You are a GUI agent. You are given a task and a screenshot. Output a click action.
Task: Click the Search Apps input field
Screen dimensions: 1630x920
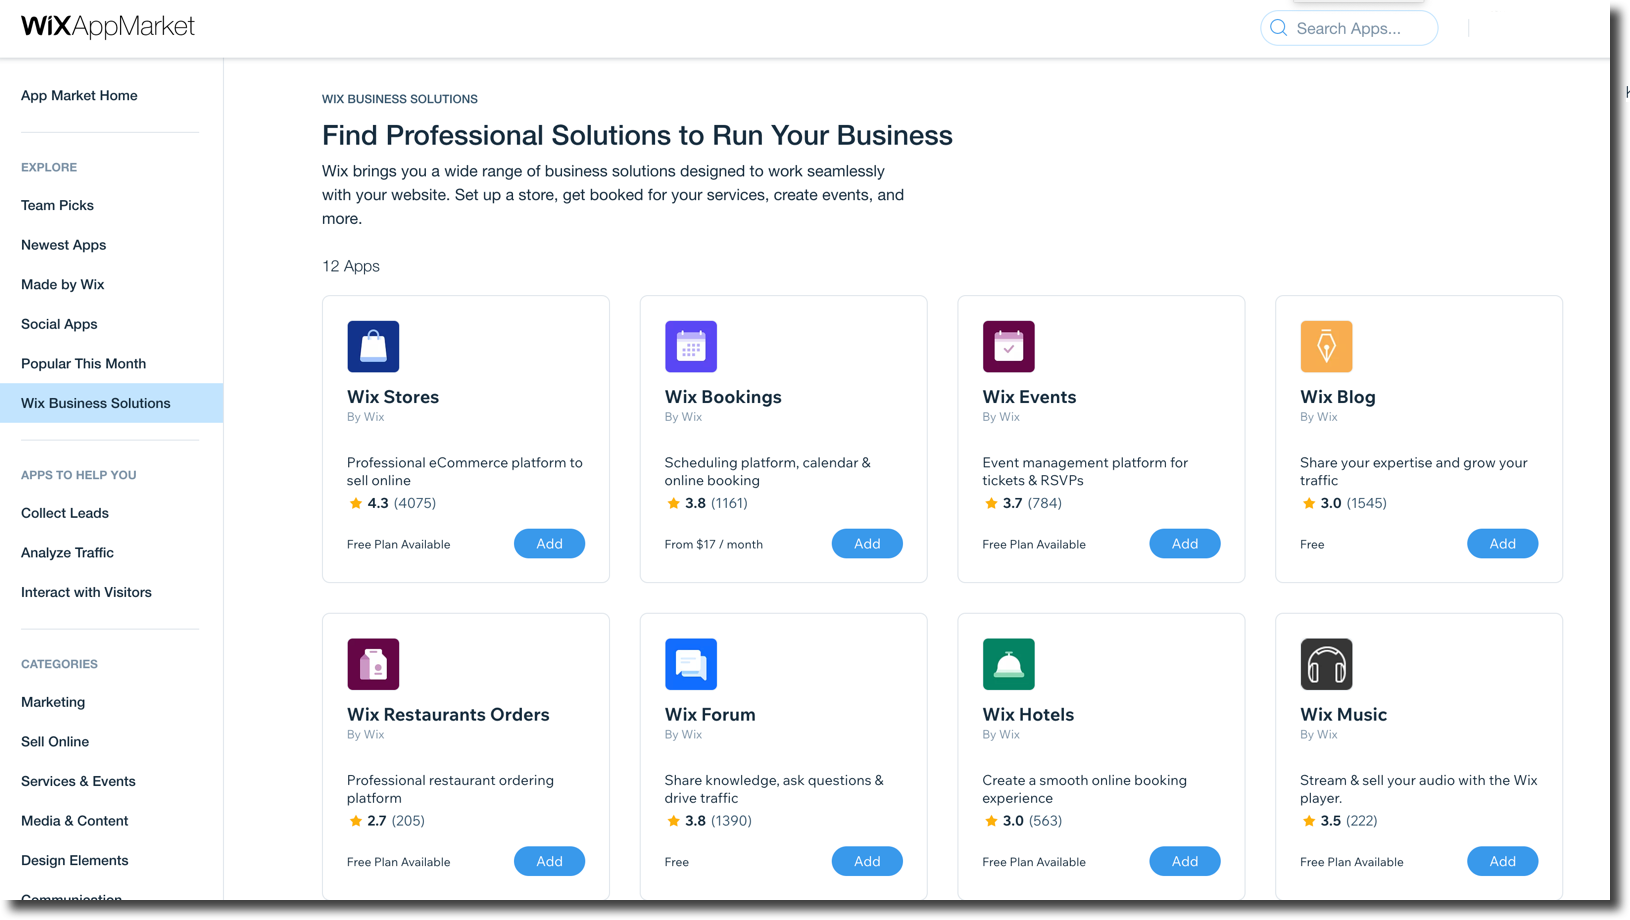pyautogui.click(x=1349, y=28)
